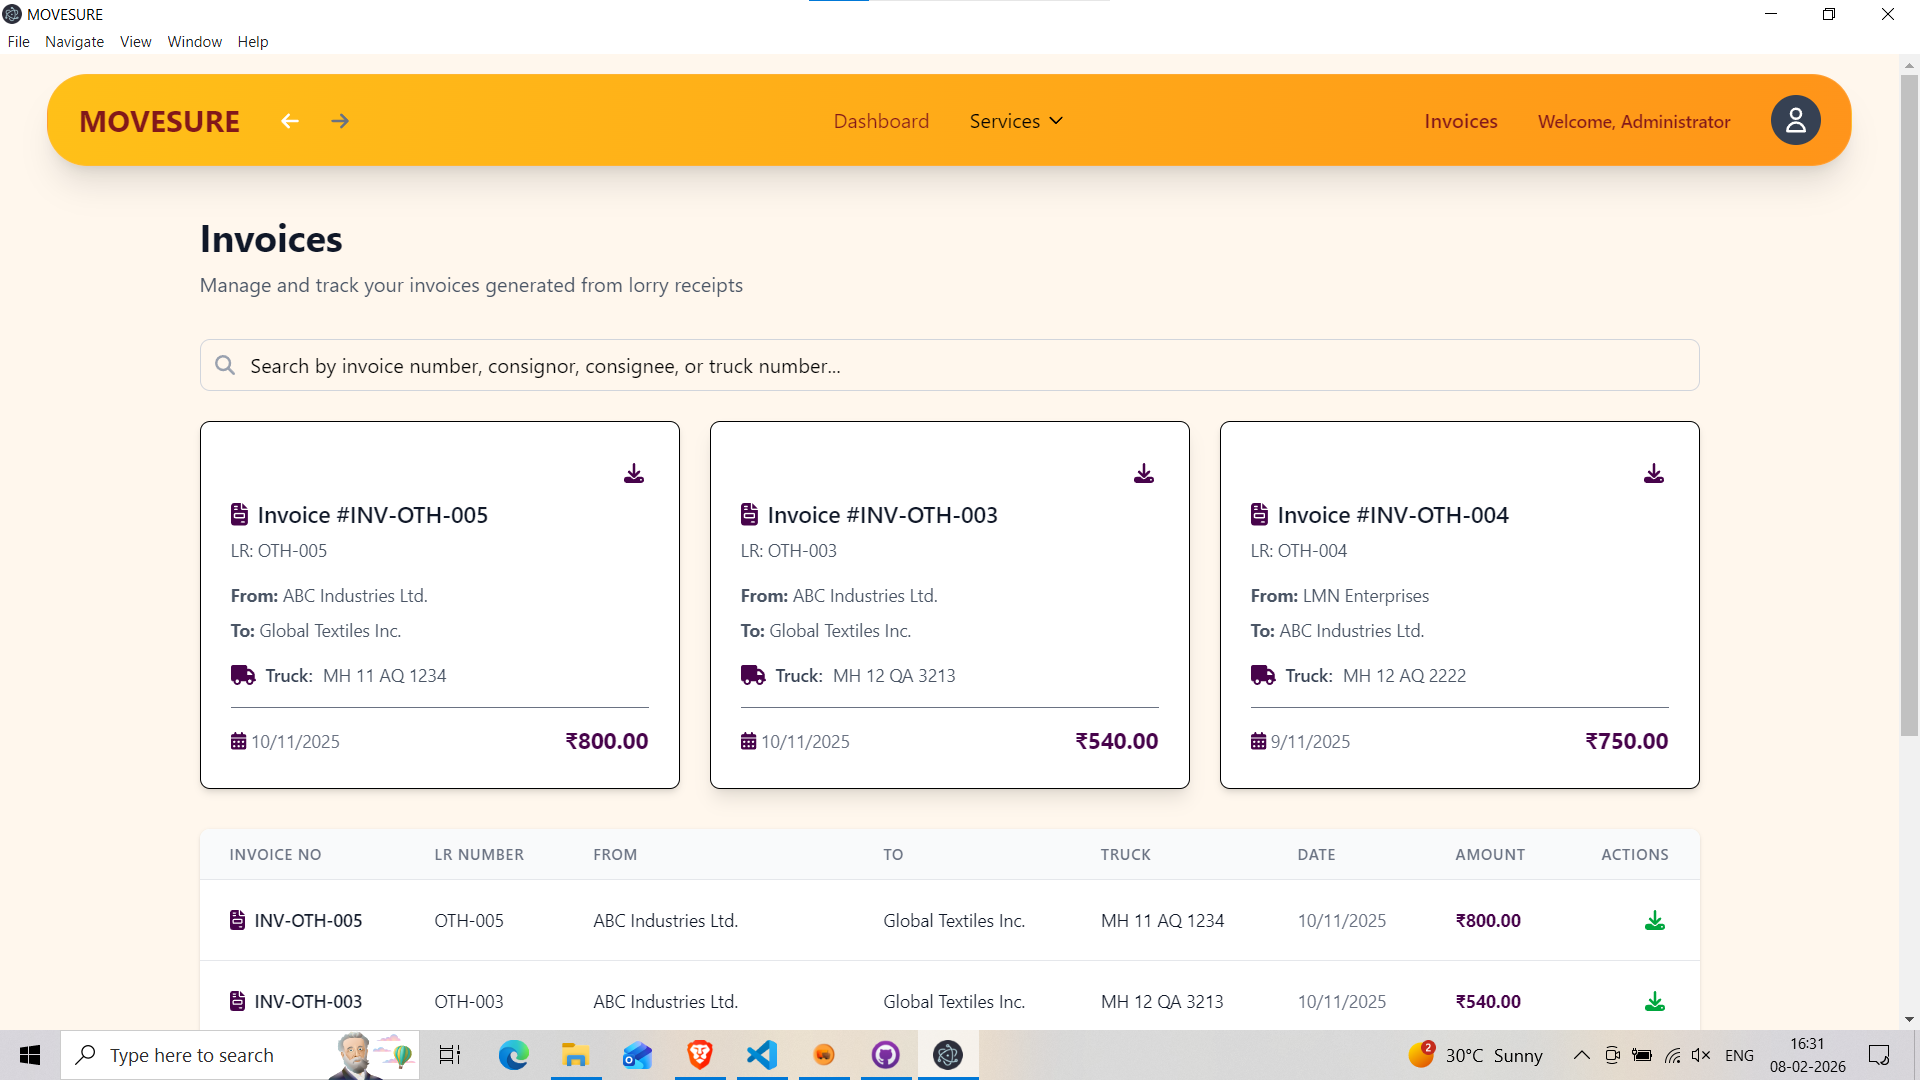The image size is (1920, 1080).
Task: Click the MOVESURE logo
Action: [159, 121]
